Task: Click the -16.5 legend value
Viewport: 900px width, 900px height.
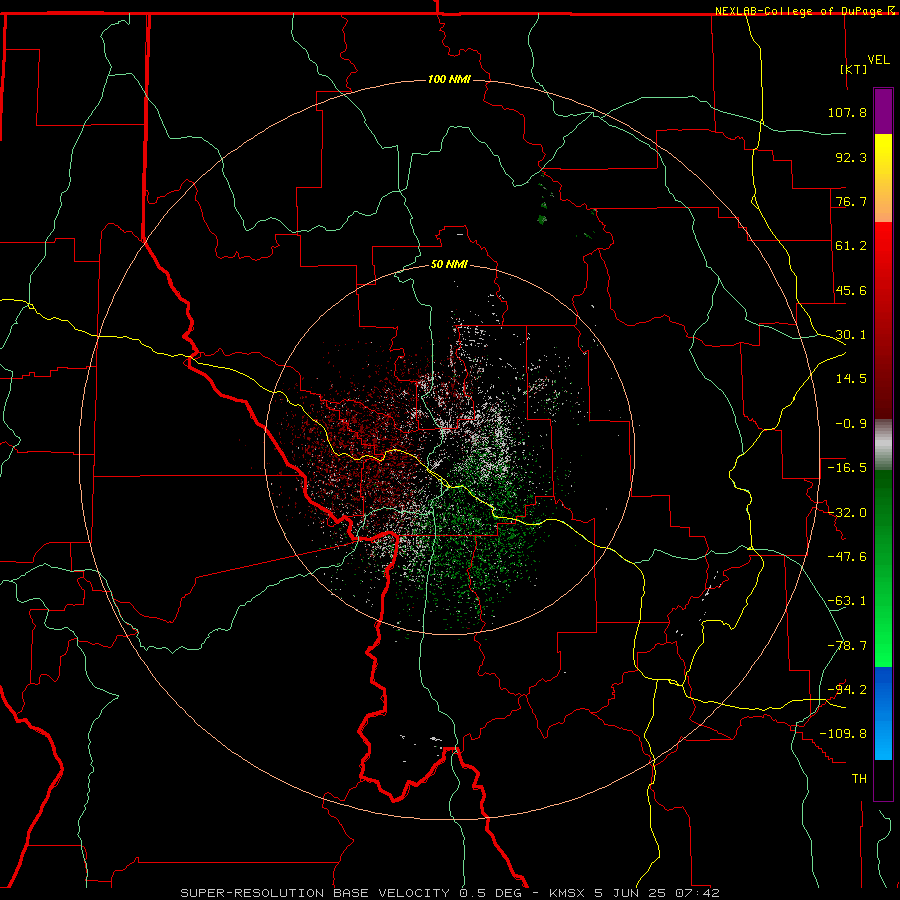Action: (847, 468)
